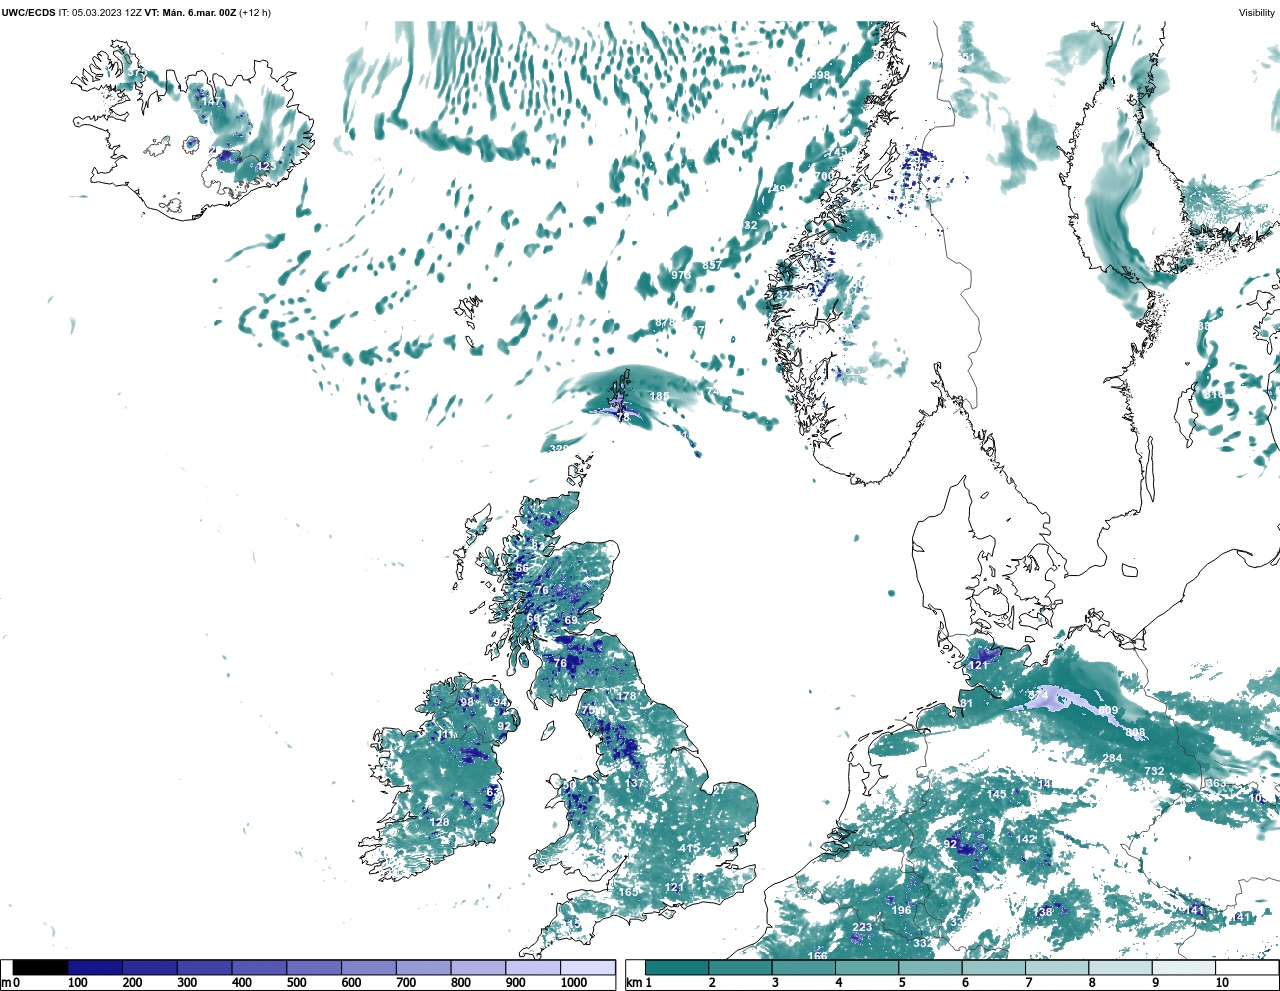Click the 5–6 km teal legend swatch
Viewport: 1280px width, 991px height.
930,968
